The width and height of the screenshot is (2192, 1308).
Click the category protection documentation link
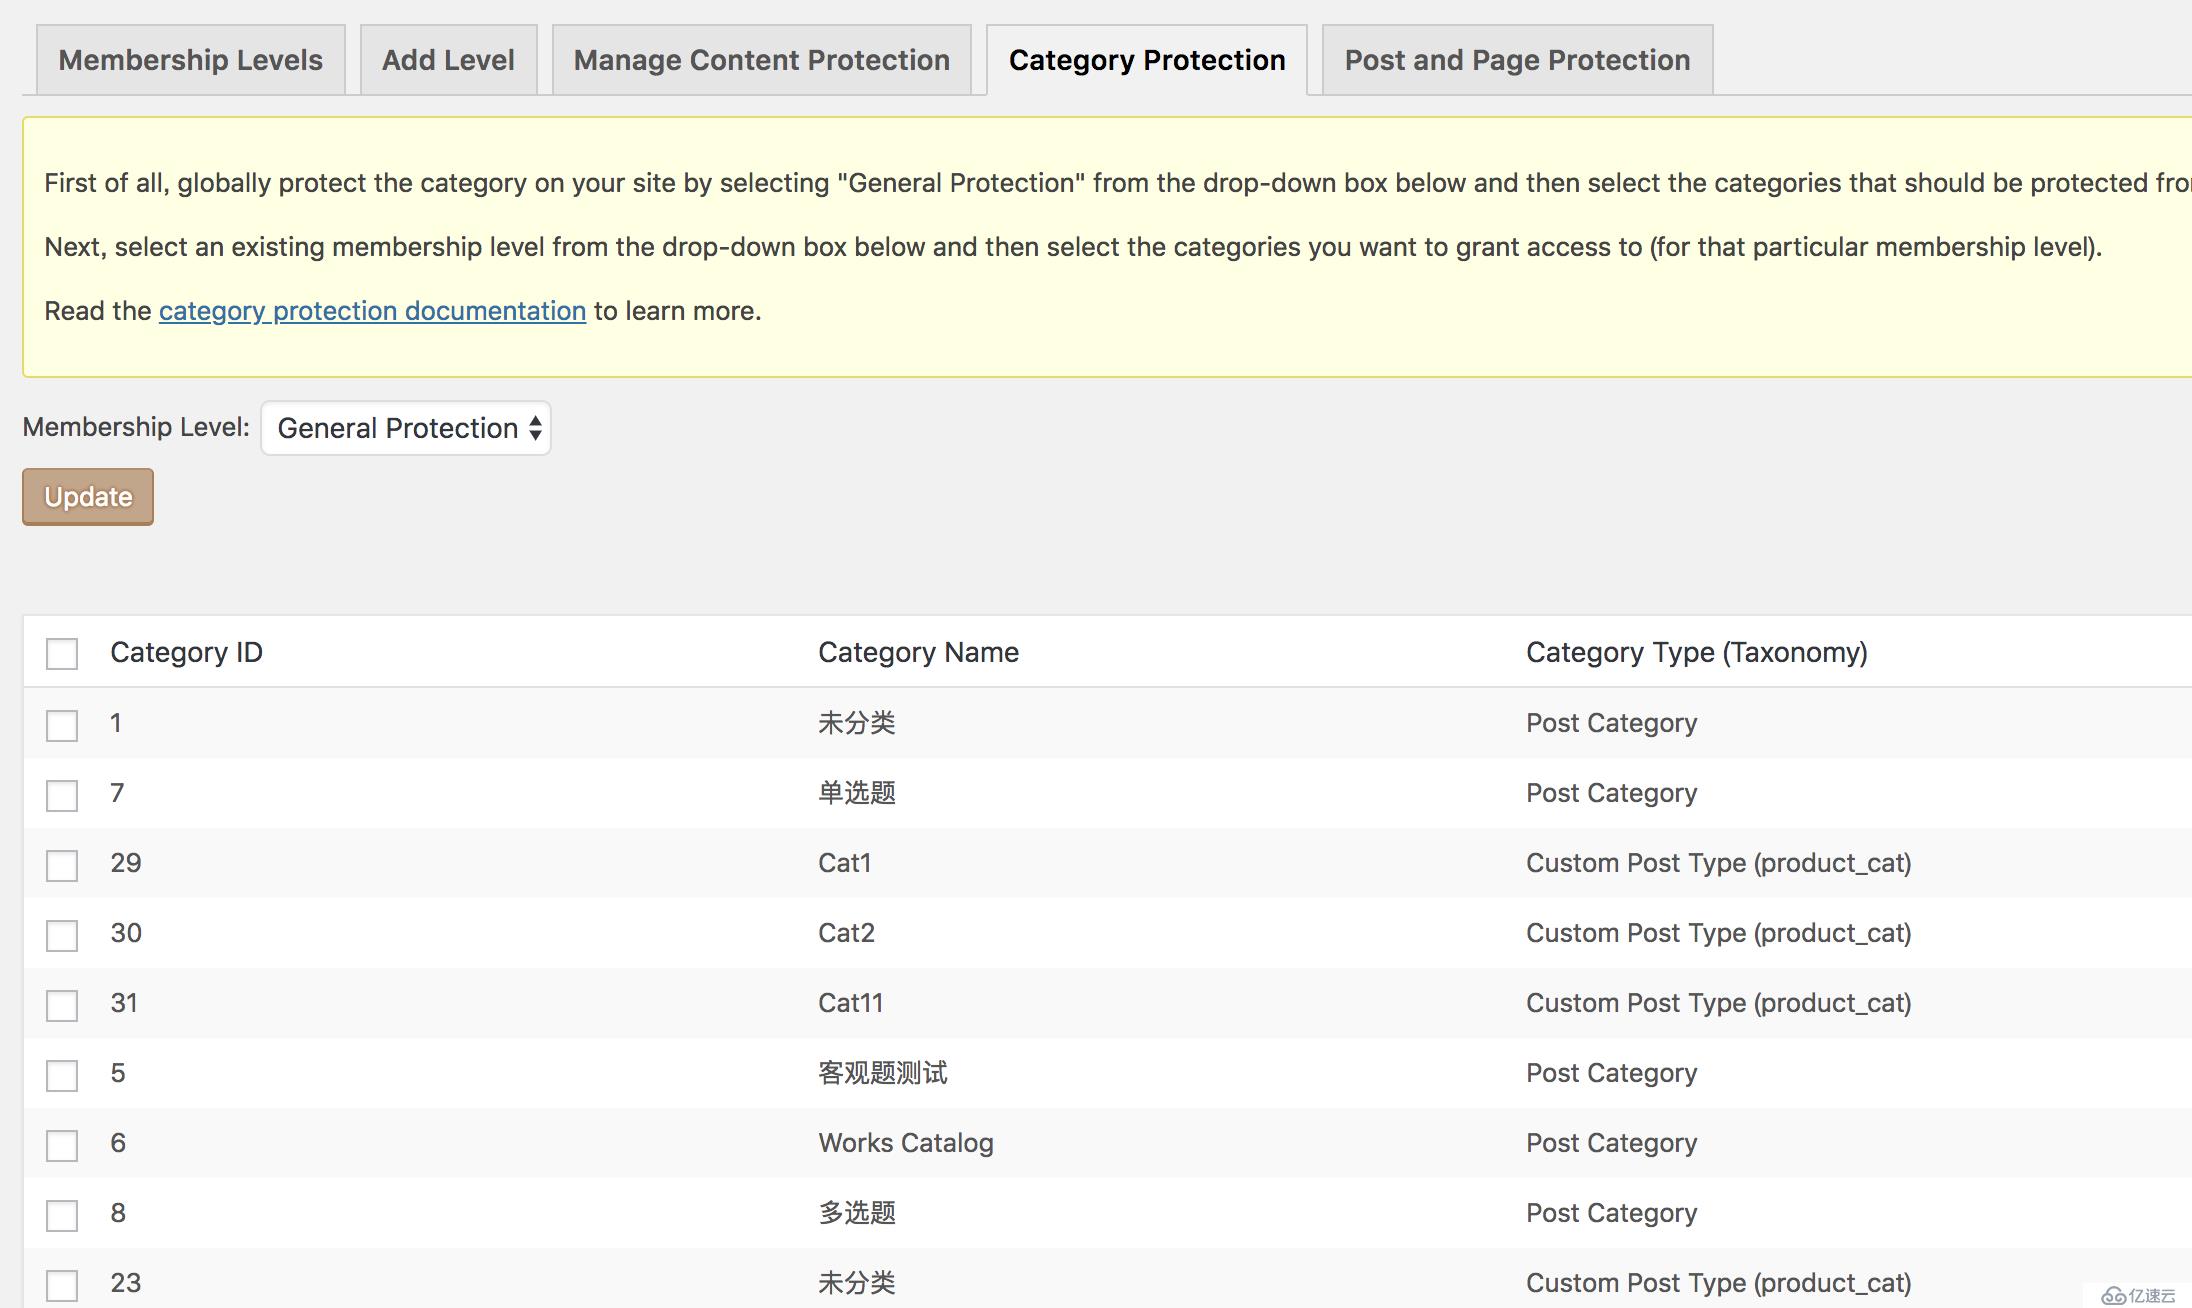pos(372,311)
